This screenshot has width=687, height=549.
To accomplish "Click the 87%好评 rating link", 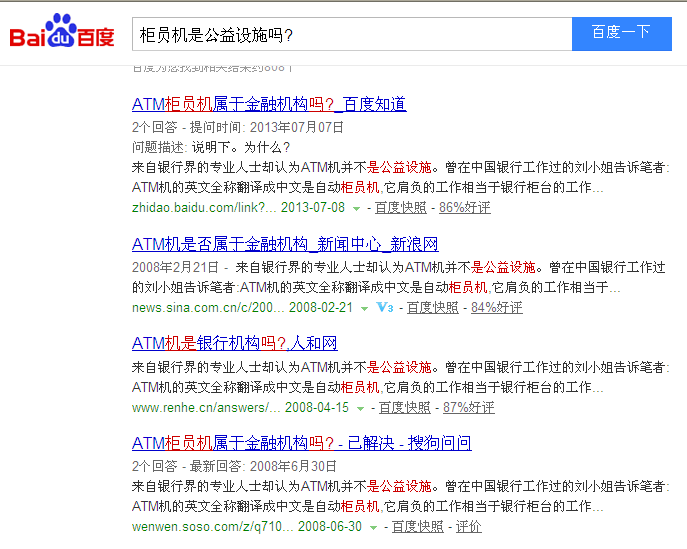I will pos(468,408).
